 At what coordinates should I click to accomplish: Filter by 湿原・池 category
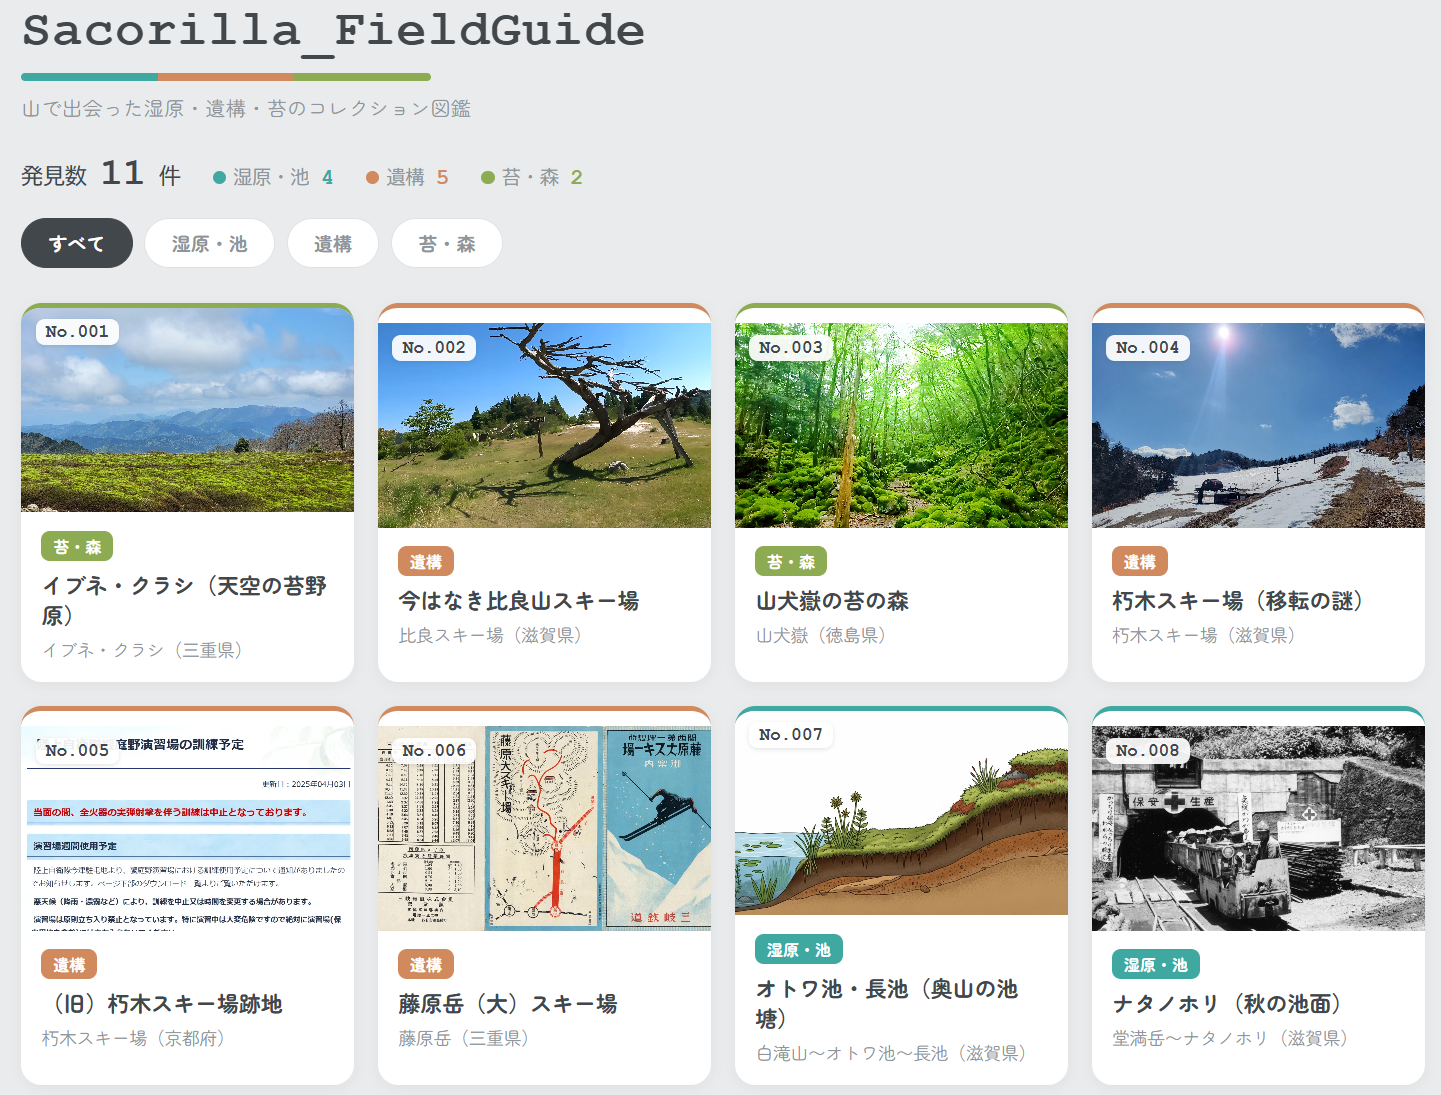click(209, 243)
